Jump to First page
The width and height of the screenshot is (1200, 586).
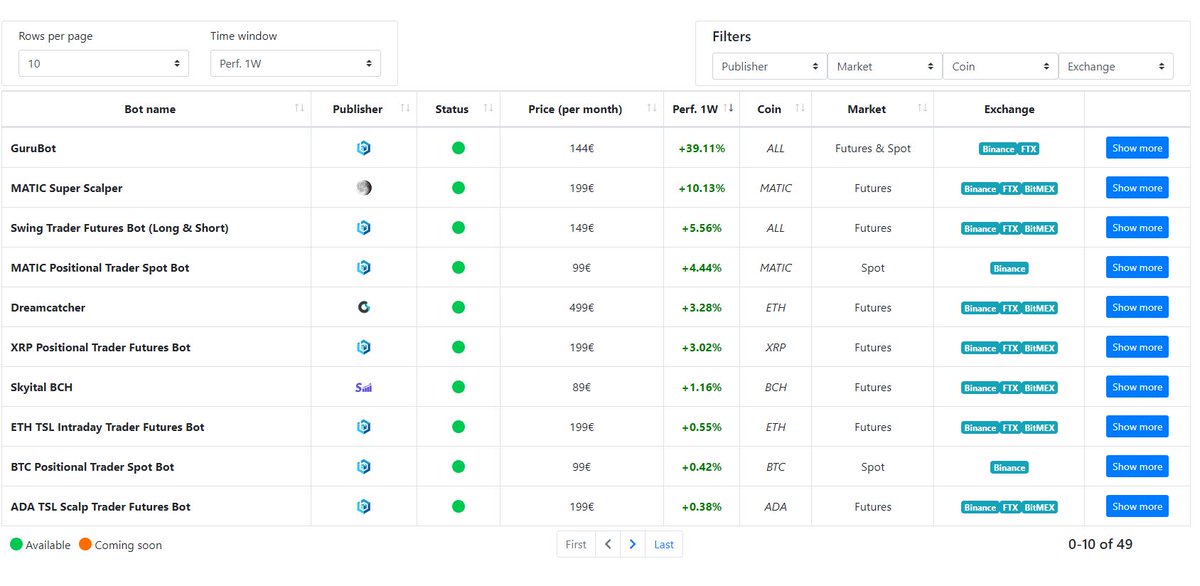[576, 544]
